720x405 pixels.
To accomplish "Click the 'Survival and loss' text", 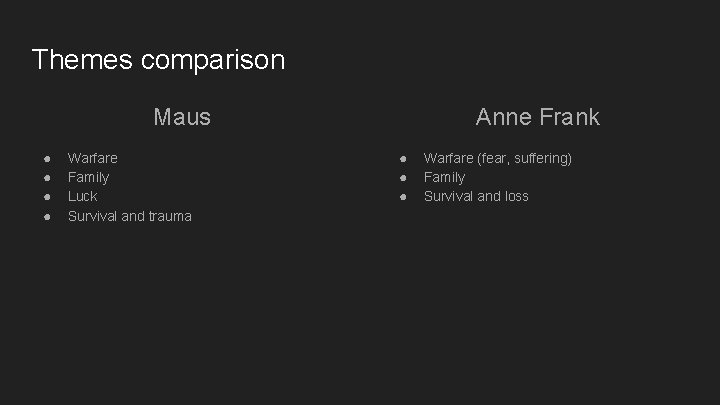I will [x=476, y=196].
